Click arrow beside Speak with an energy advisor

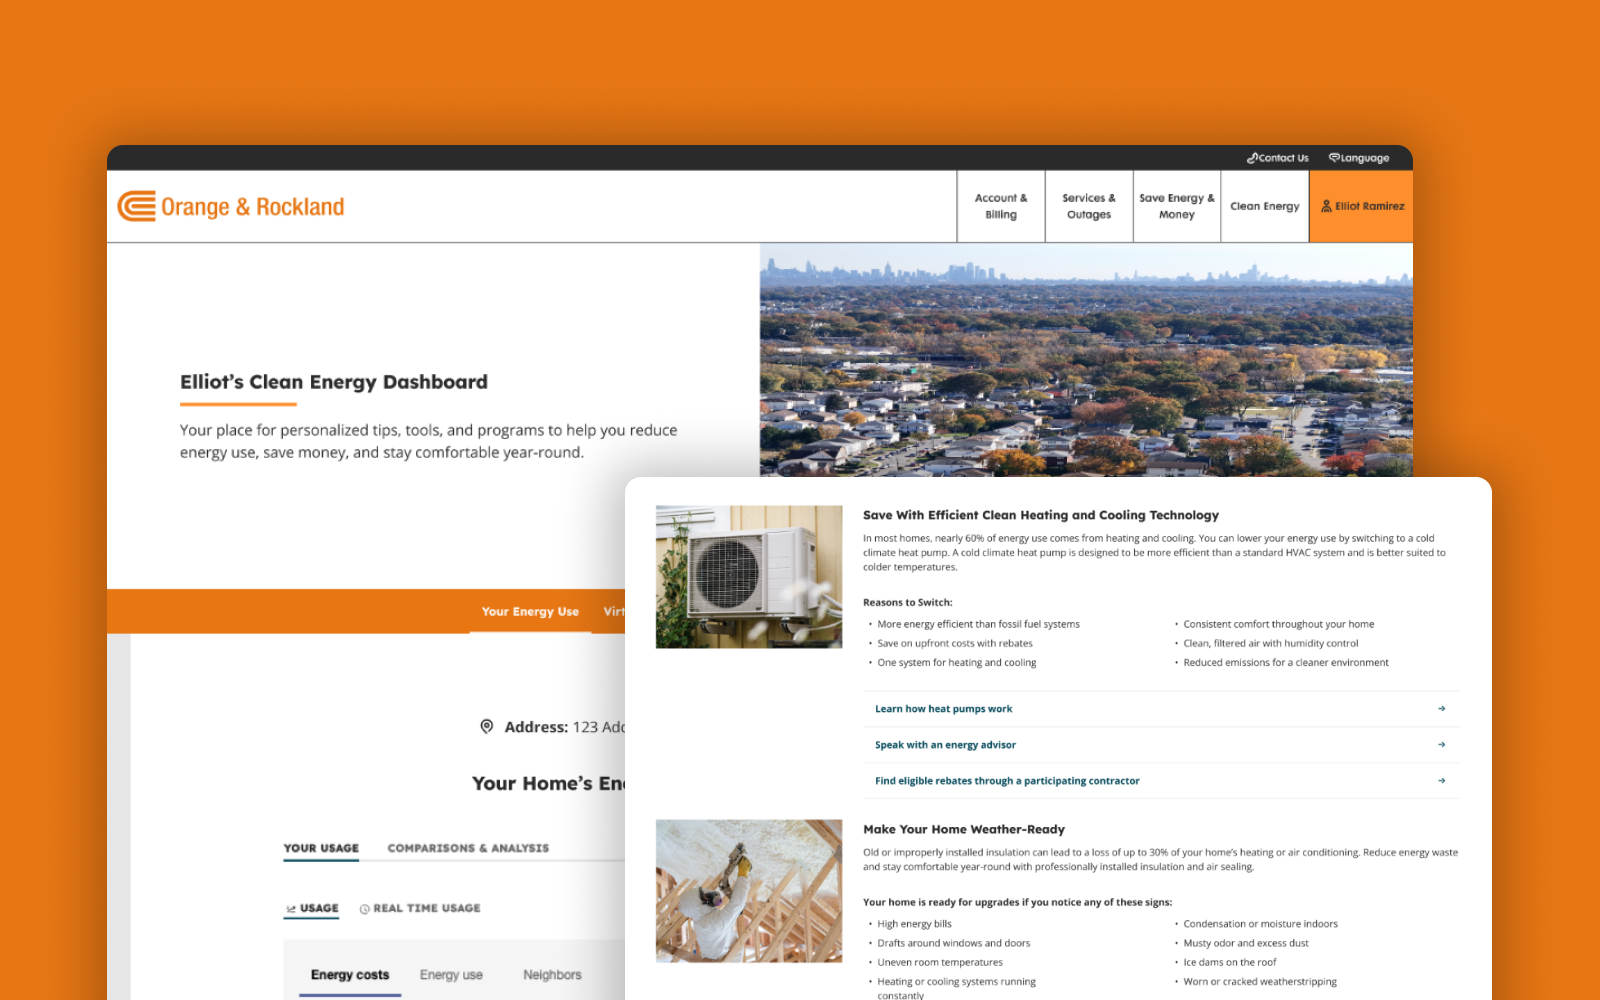(1441, 745)
